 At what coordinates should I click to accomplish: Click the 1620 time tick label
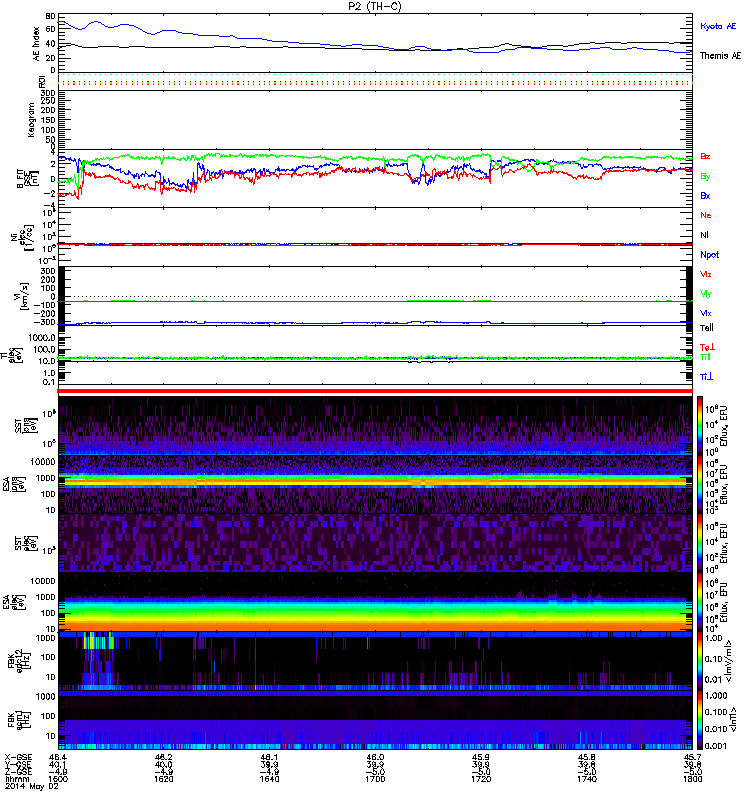click(x=164, y=779)
